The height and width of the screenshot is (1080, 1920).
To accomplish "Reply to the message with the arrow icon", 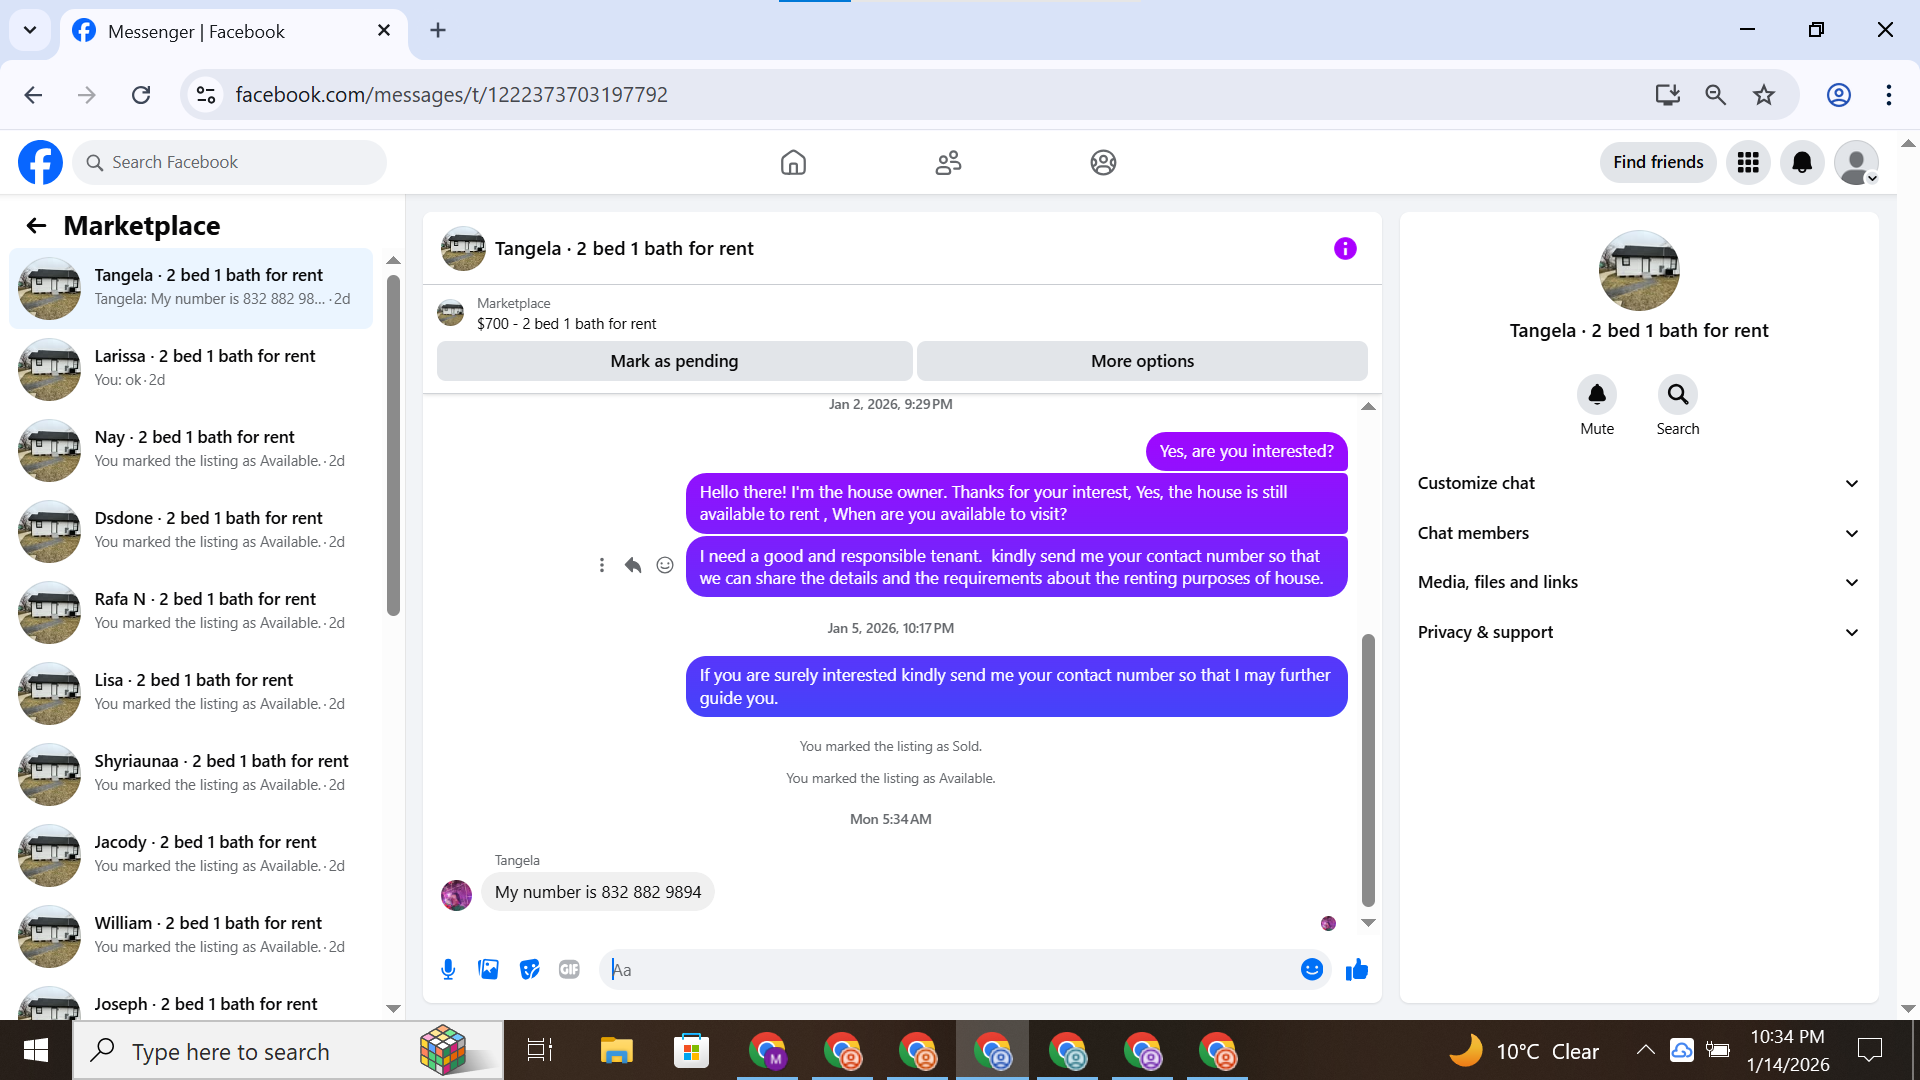I will 633,565.
